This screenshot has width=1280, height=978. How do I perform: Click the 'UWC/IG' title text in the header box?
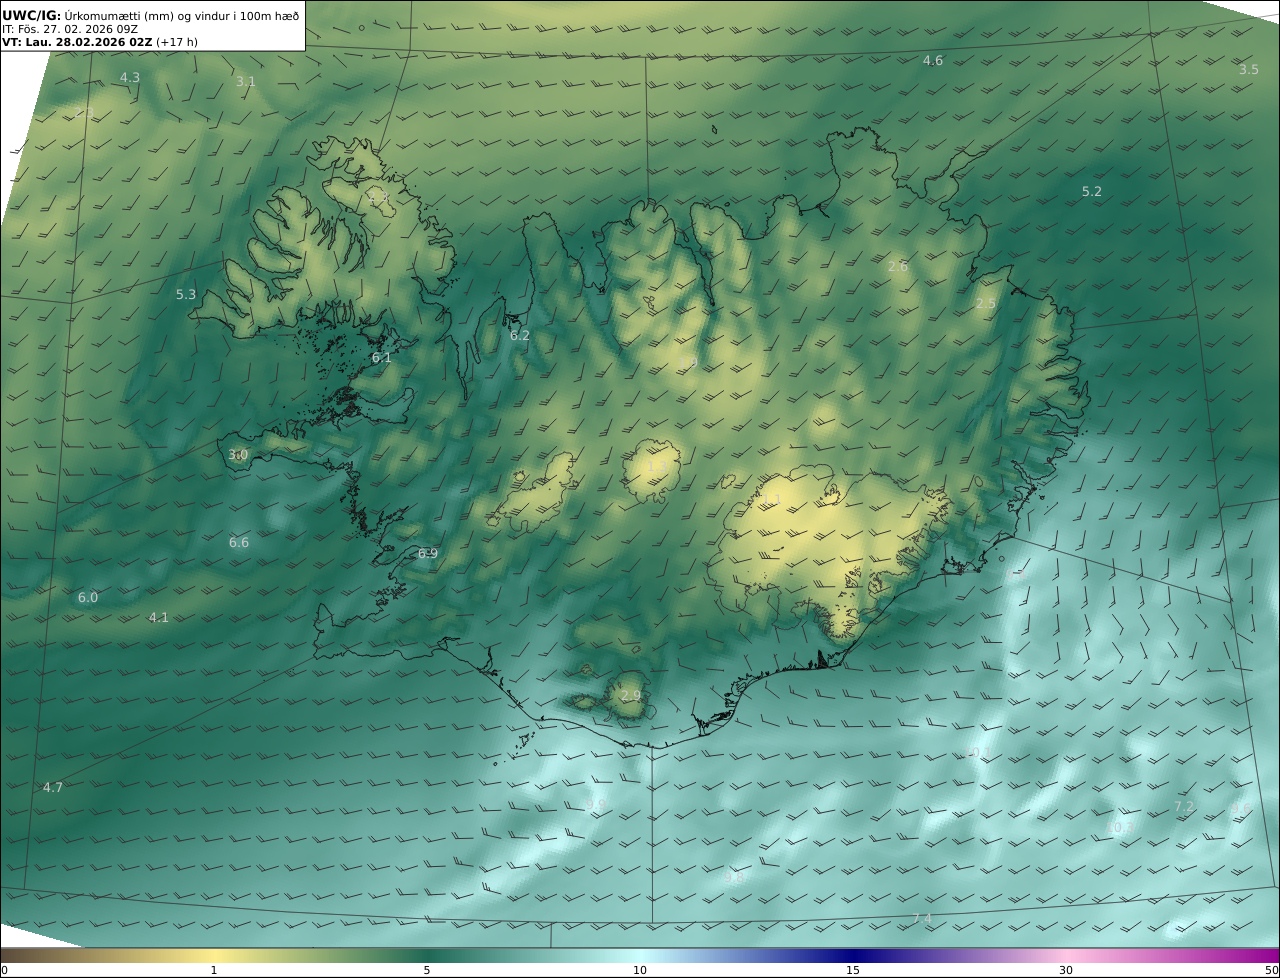tap(32, 15)
